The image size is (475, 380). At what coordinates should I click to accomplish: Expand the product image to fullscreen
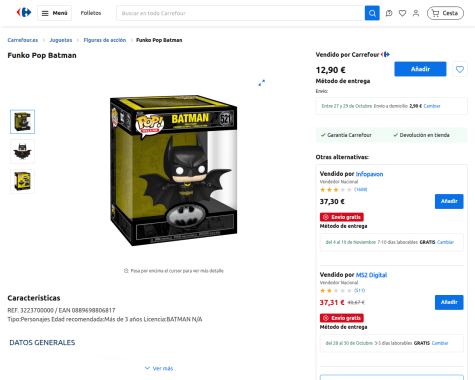[262, 83]
